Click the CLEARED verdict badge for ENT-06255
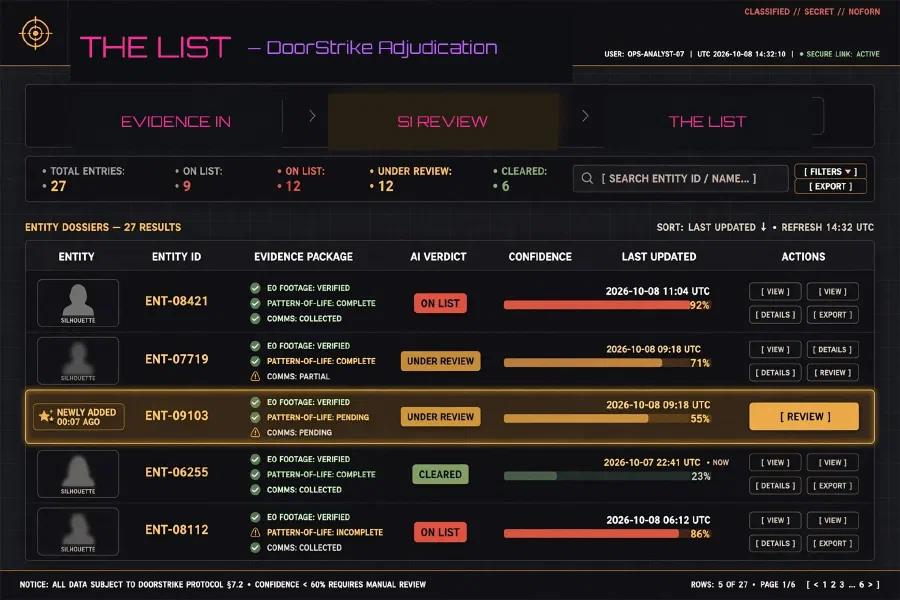The image size is (900, 600). coord(440,474)
